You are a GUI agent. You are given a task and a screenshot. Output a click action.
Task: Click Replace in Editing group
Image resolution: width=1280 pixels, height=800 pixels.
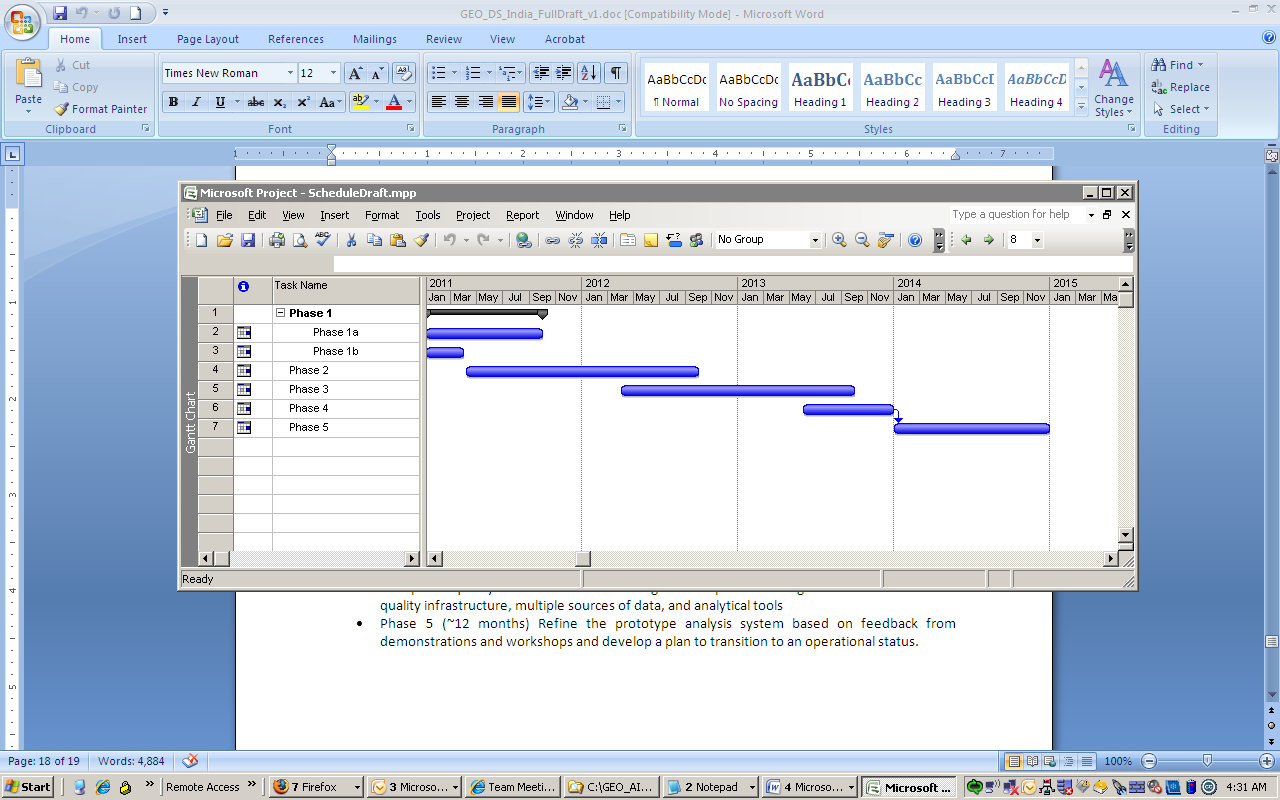point(1180,87)
